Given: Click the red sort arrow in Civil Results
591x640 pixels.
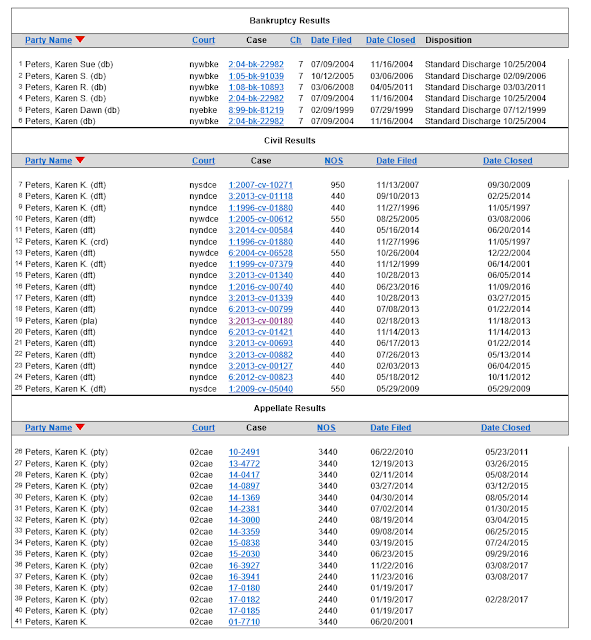Looking at the screenshot, I should [x=80, y=160].
